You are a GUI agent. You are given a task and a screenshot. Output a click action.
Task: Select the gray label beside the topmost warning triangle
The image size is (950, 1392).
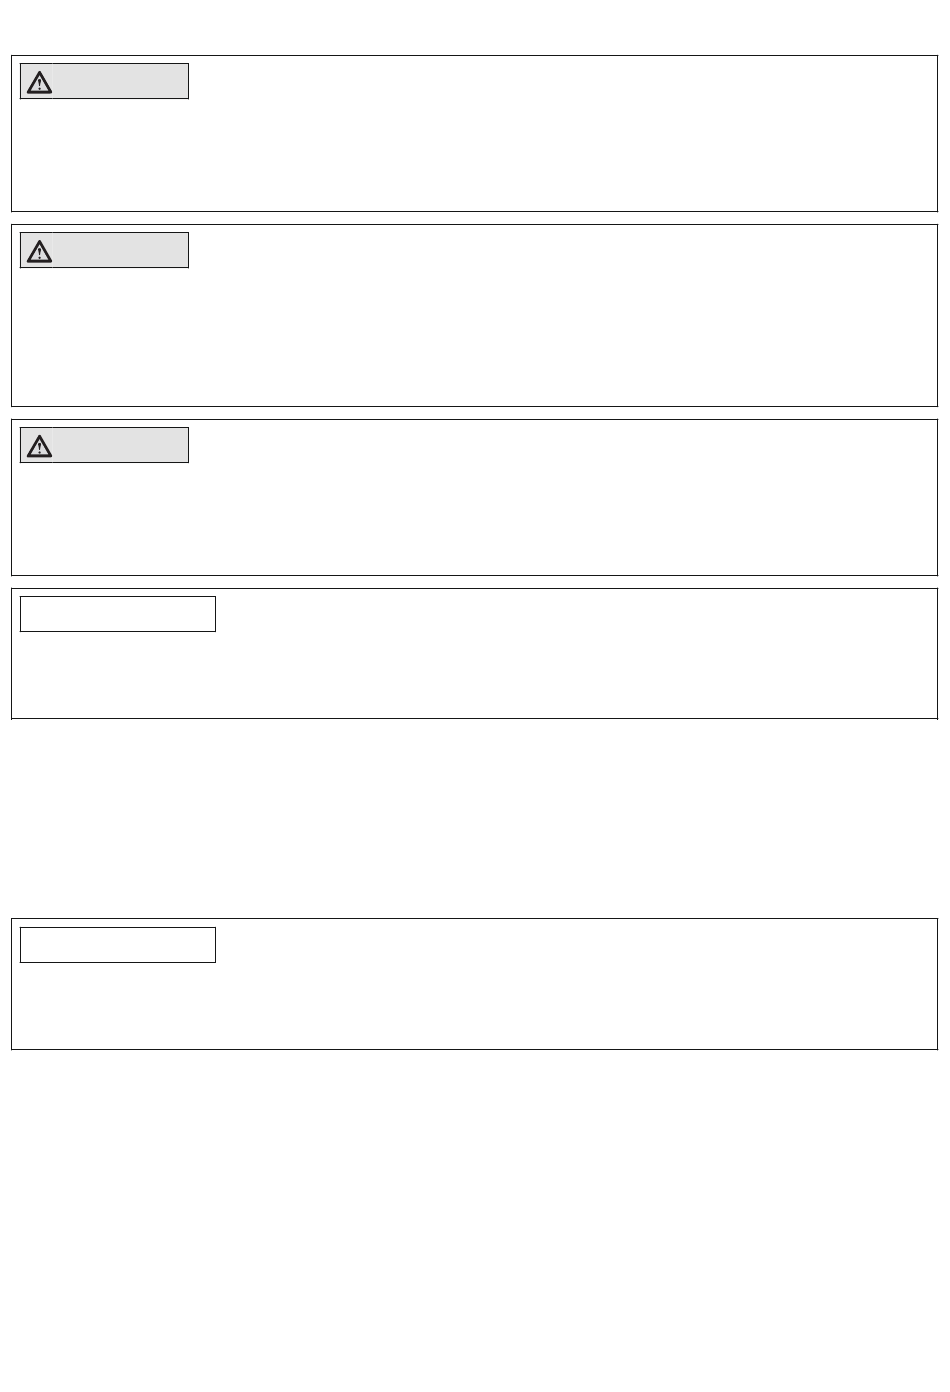(x=120, y=82)
